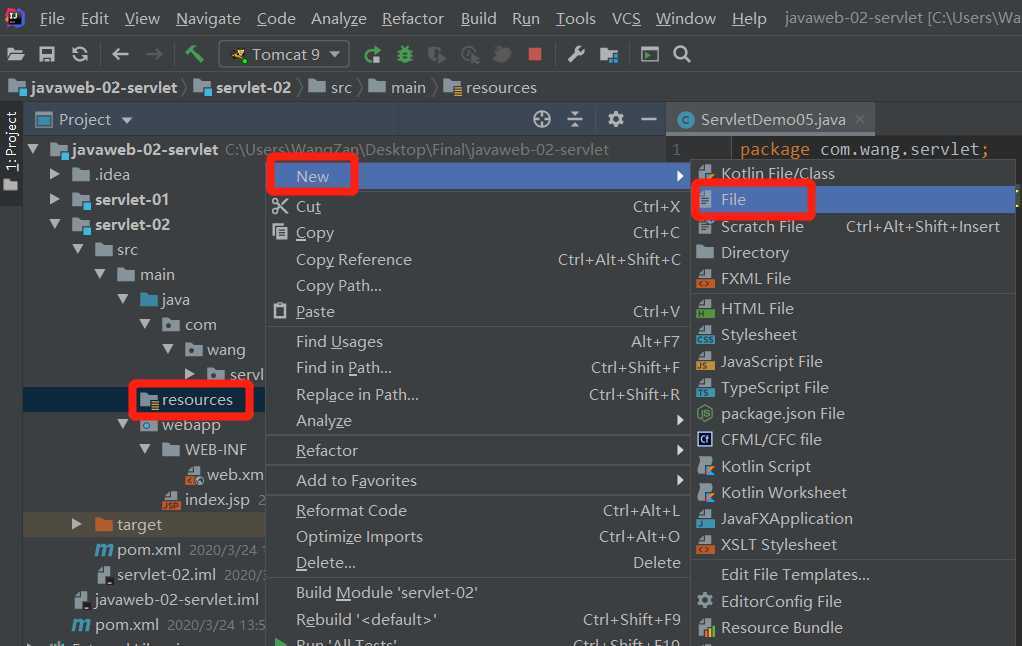Choose Resource Bundle in submenu
The image size is (1022, 646).
pyautogui.click(x=854, y=628)
